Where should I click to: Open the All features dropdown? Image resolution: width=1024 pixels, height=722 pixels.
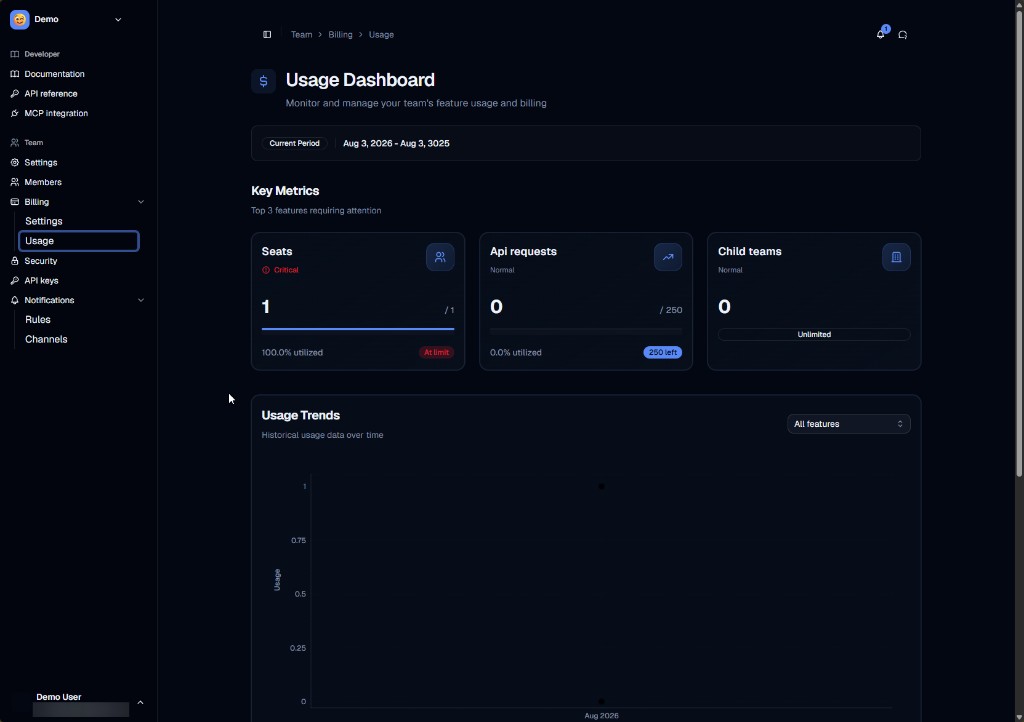coord(848,424)
